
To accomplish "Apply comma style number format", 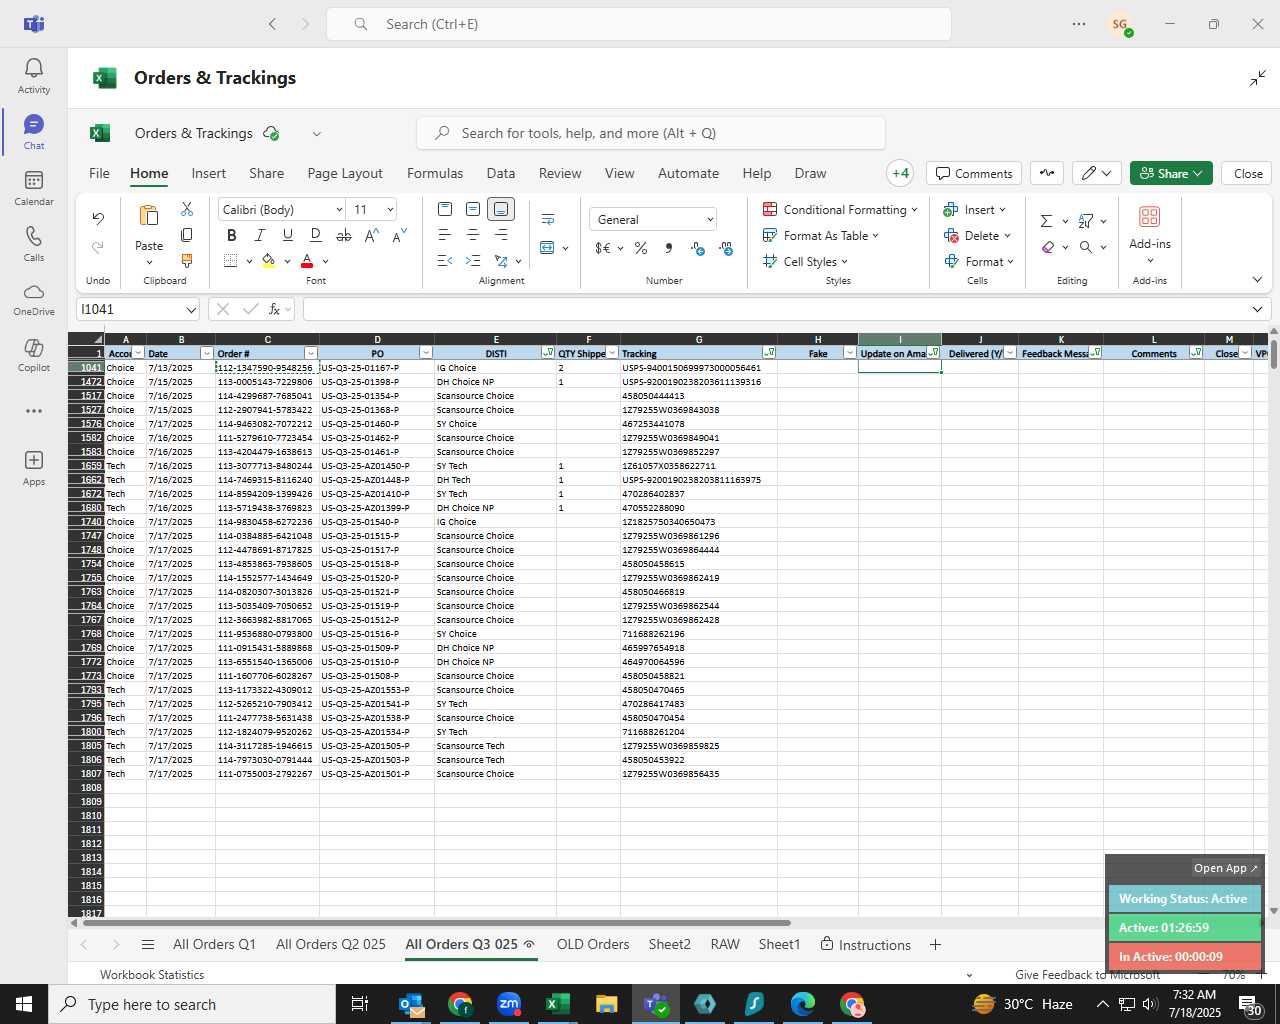I will (668, 248).
